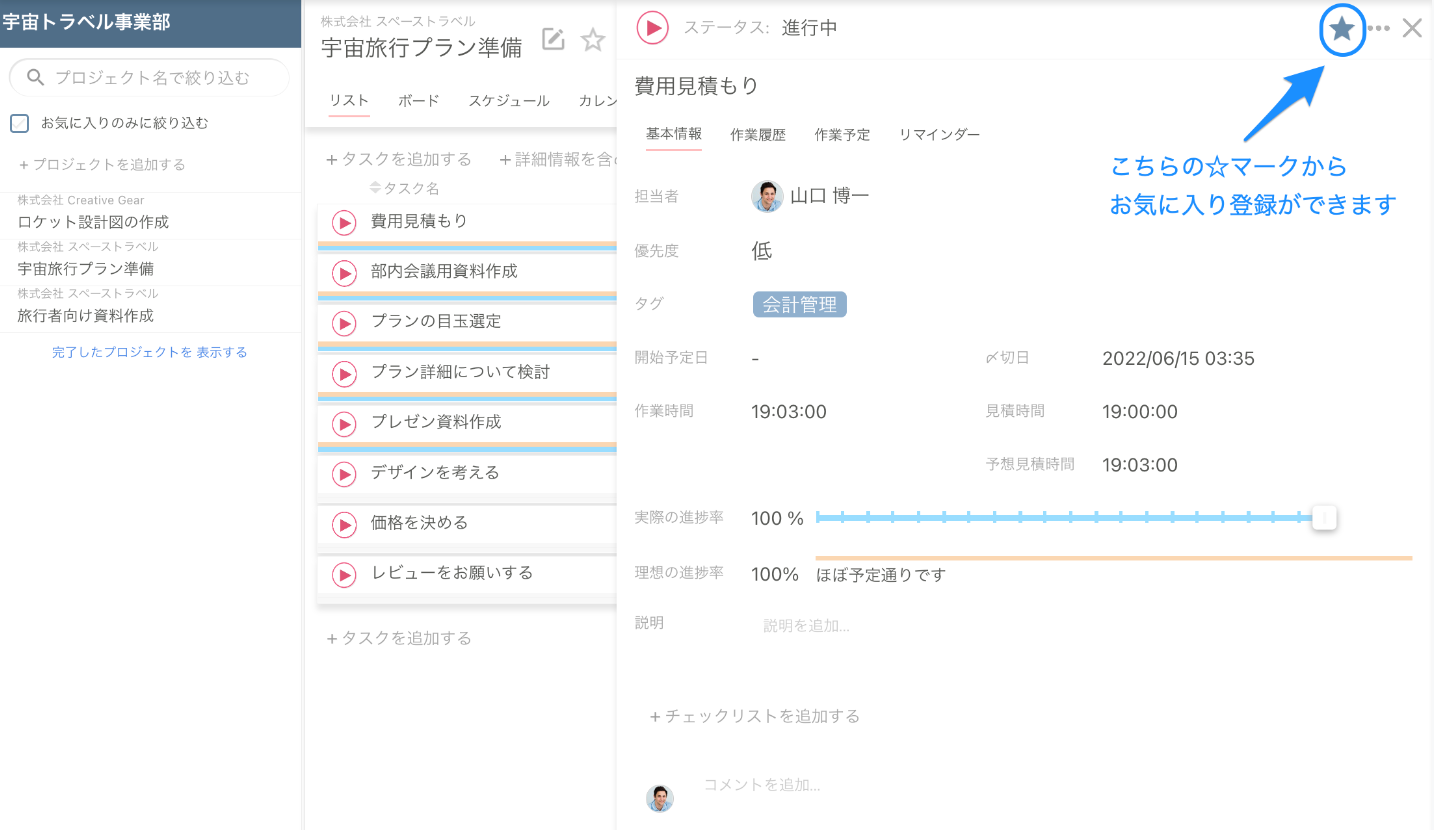The image size is (1434, 830).
Task: Switch to the ボード tab
Action: coord(418,100)
